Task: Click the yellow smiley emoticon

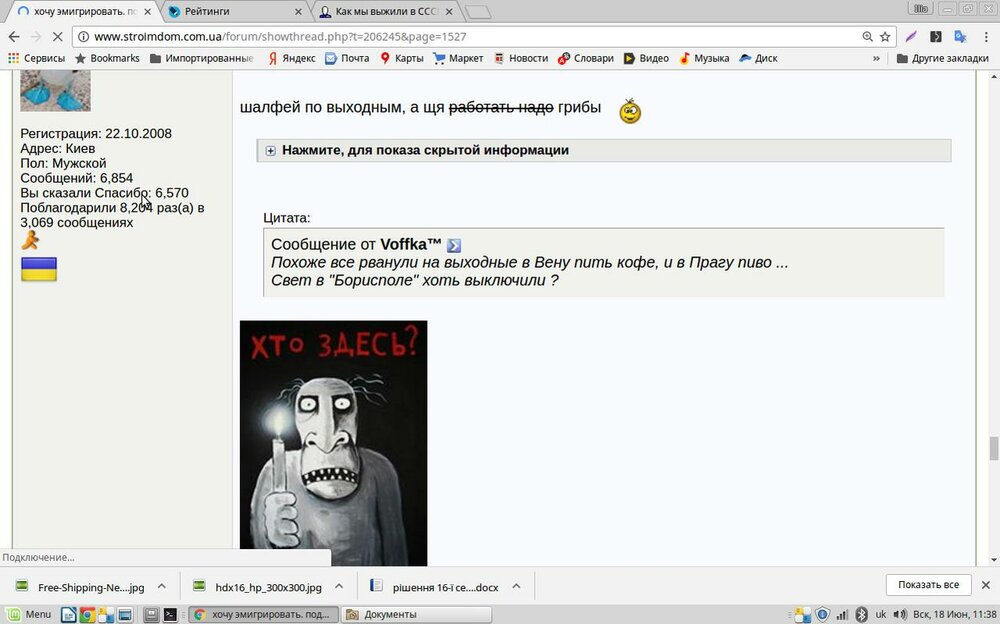Action: 630,111
